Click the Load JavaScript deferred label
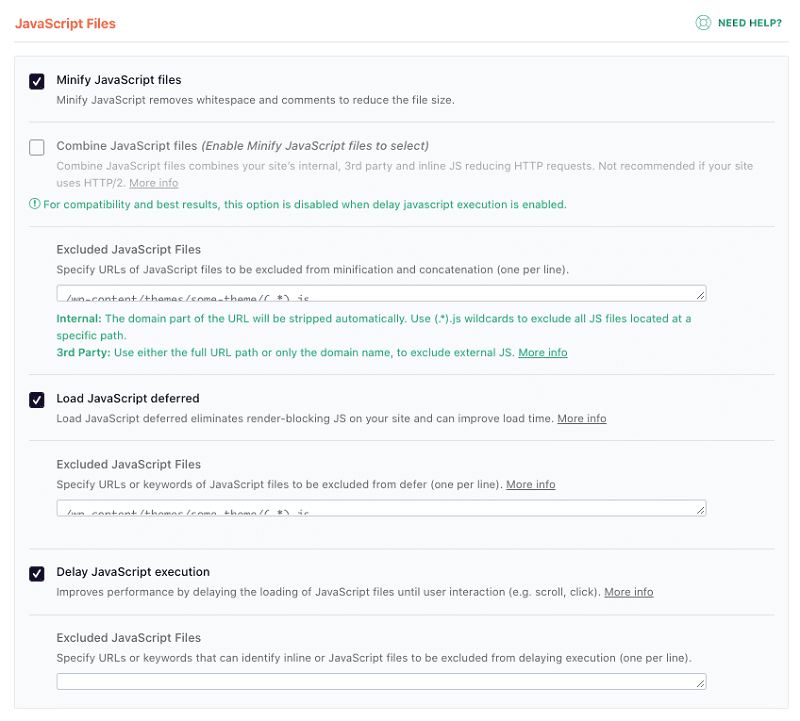 [x=128, y=399]
